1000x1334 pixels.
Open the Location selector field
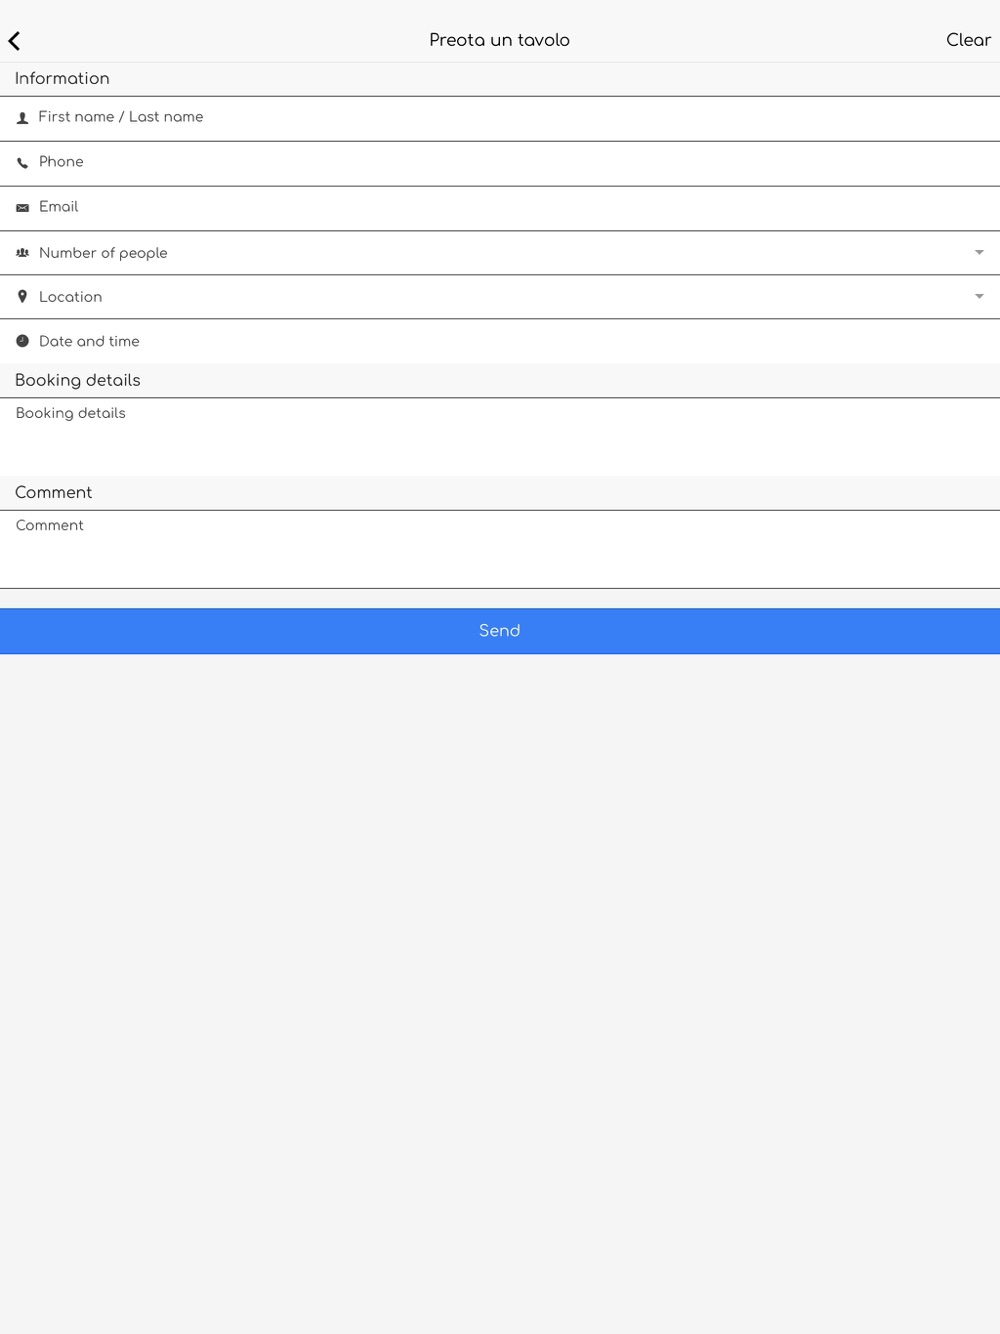tap(500, 297)
